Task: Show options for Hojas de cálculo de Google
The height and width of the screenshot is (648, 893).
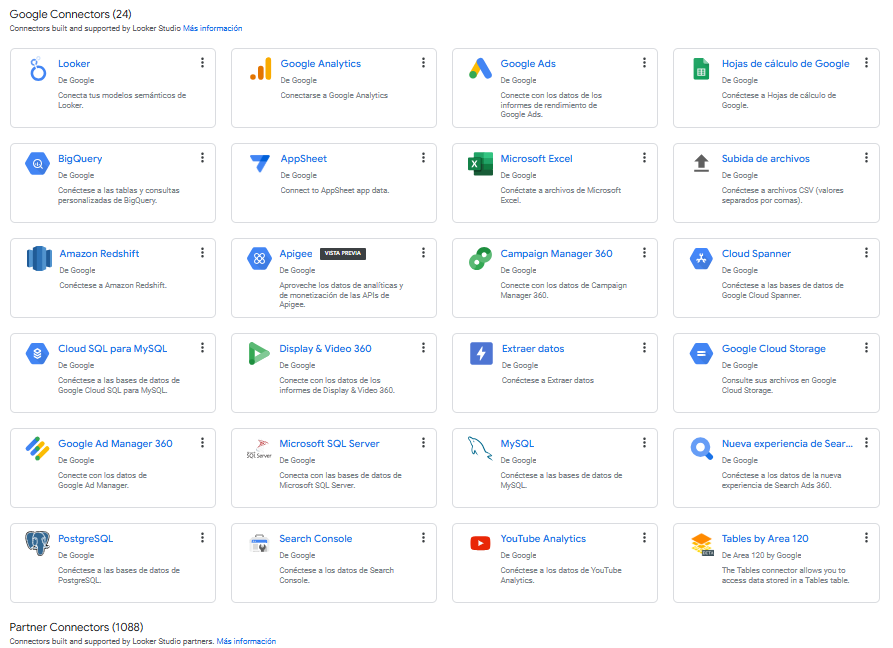Action: pyautogui.click(x=866, y=63)
